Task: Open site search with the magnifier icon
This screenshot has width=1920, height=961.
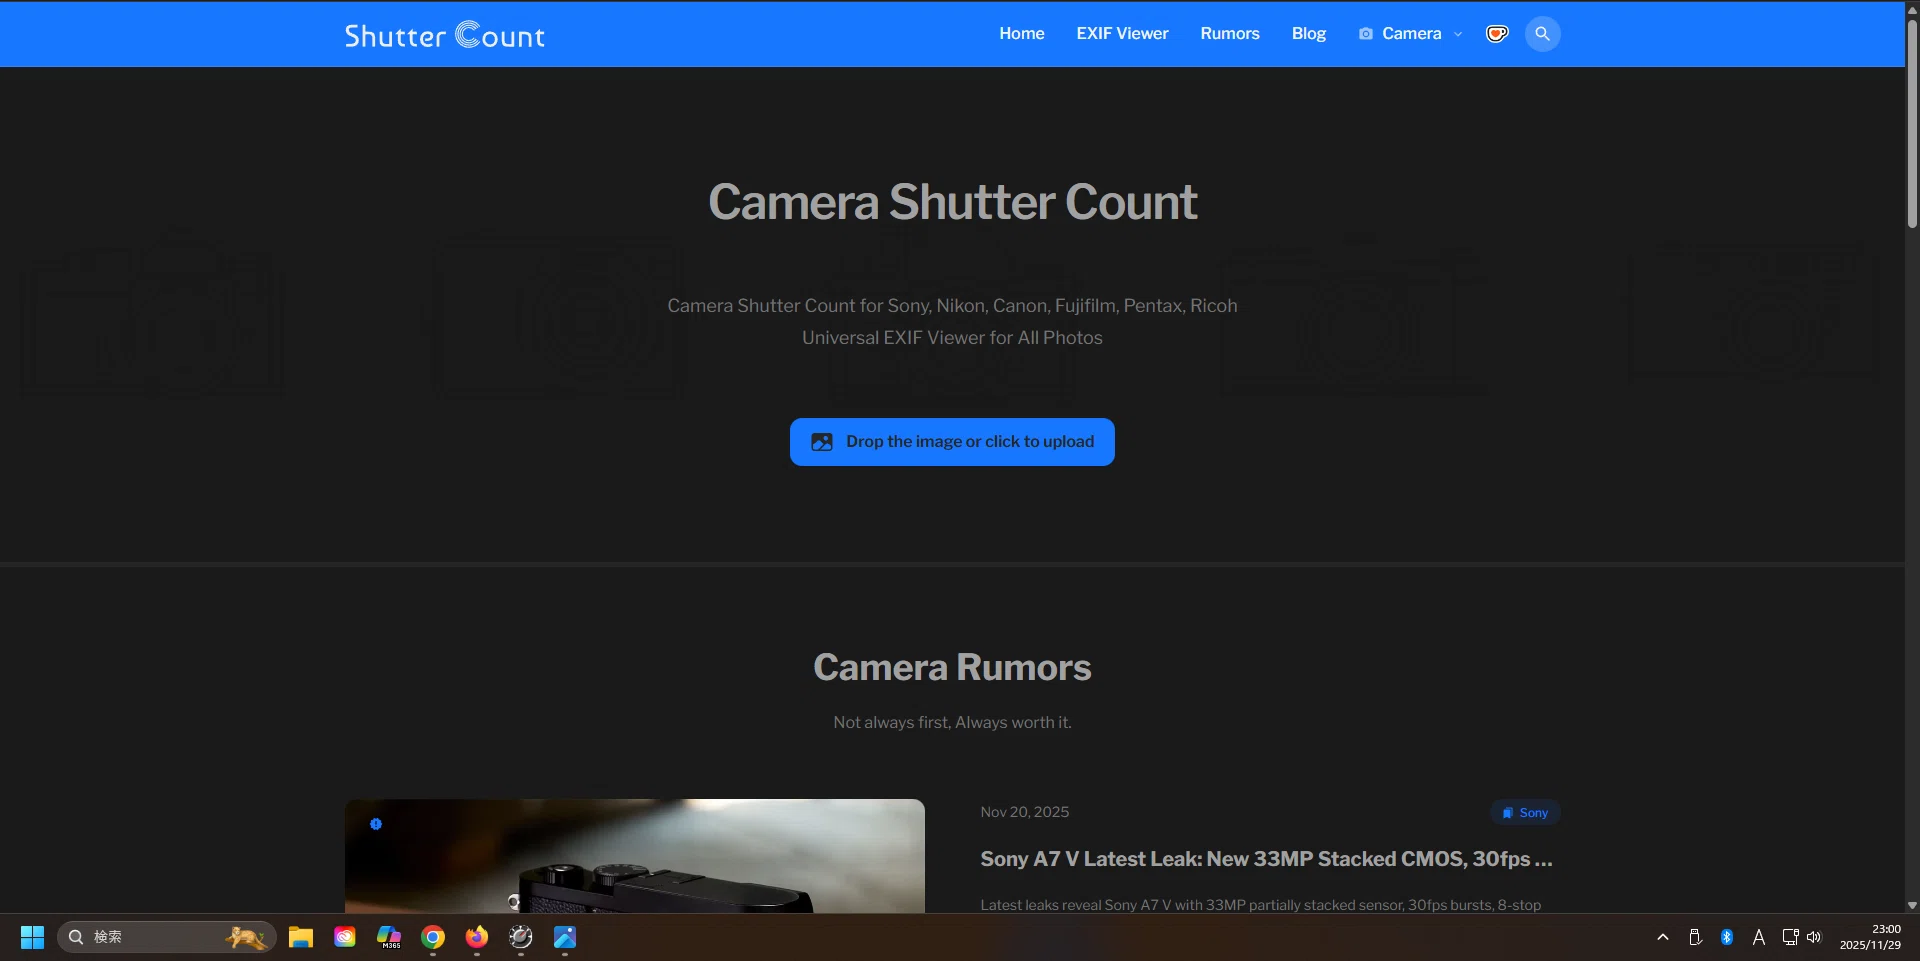Action: [1542, 34]
